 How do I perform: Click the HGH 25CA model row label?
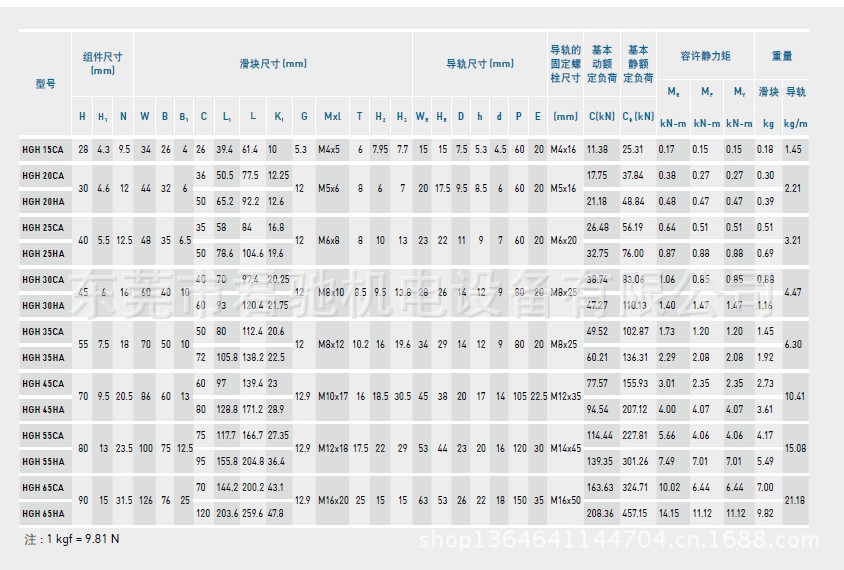pyautogui.click(x=43, y=227)
